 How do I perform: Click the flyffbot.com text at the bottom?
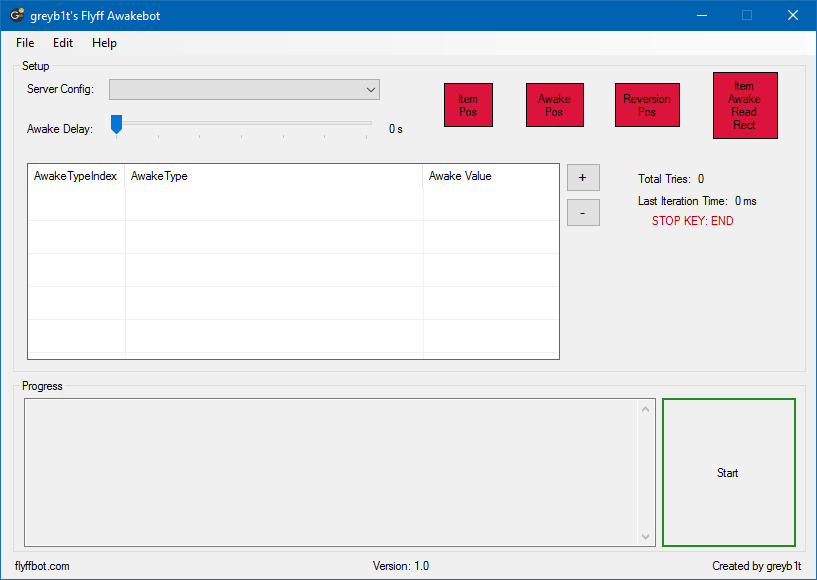tap(42, 566)
